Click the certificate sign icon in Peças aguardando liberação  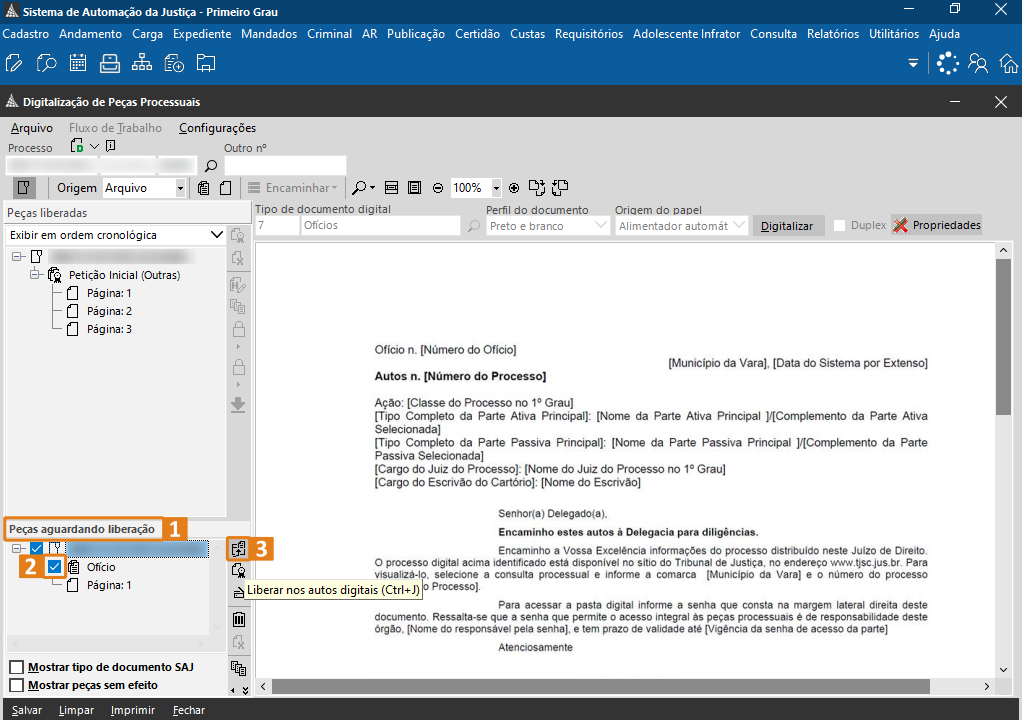click(239, 571)
